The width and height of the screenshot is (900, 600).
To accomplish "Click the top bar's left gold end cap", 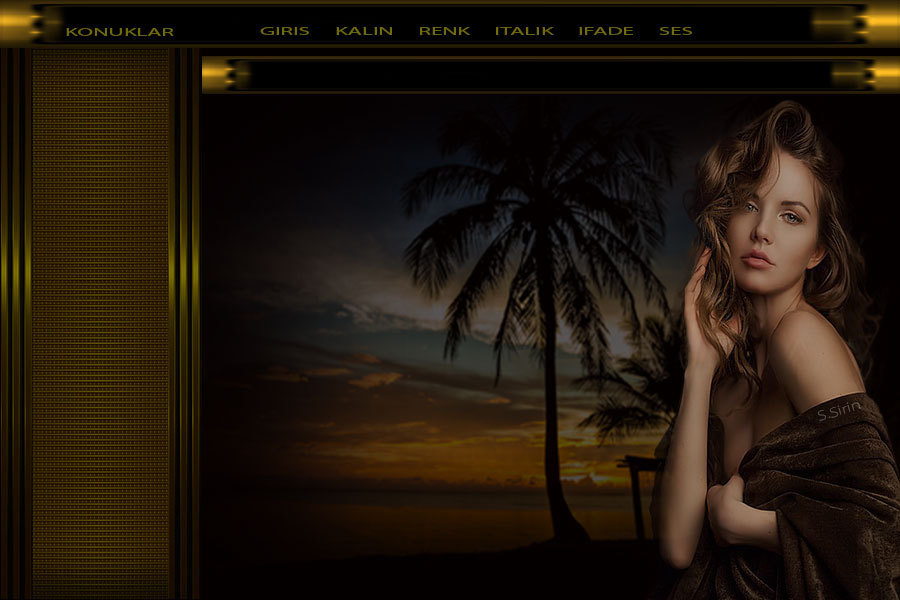I will pyautogui.click(x=30, y=23).
